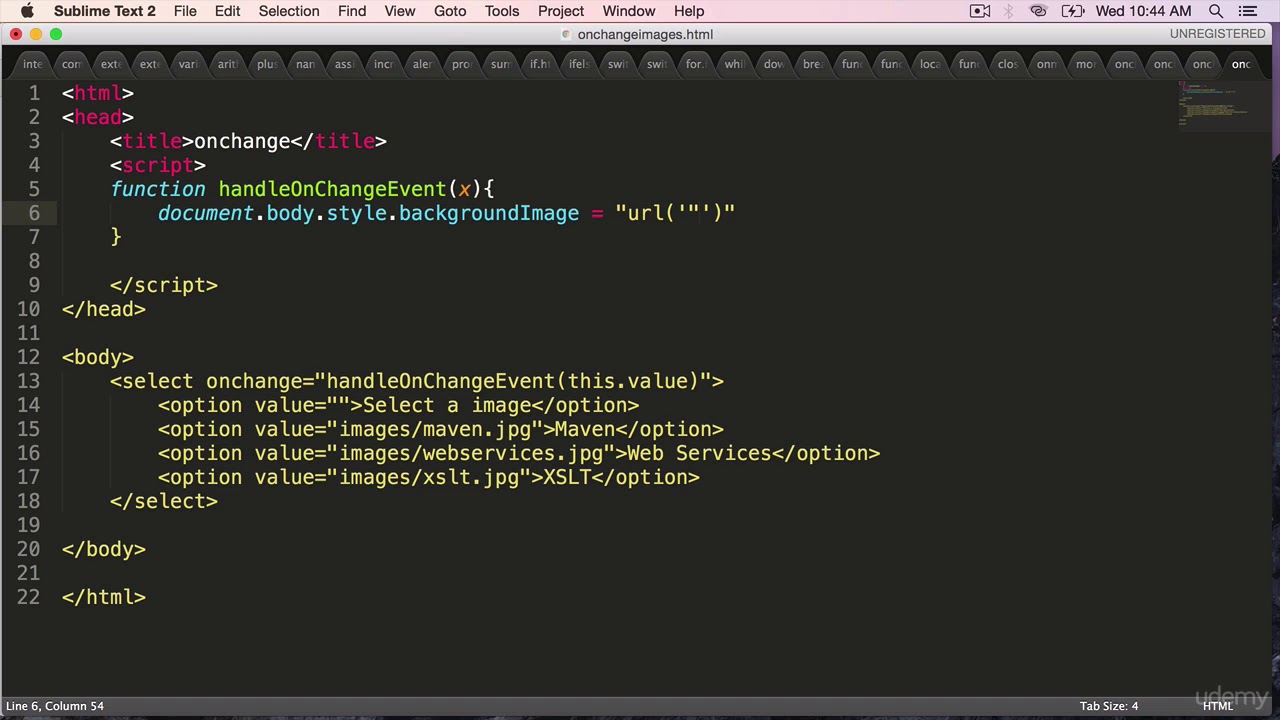Click the UNREGISTERED label in title bar
Image resolution: width=1280 pixels, height=720 pixels.
(x=1217, y=34)
